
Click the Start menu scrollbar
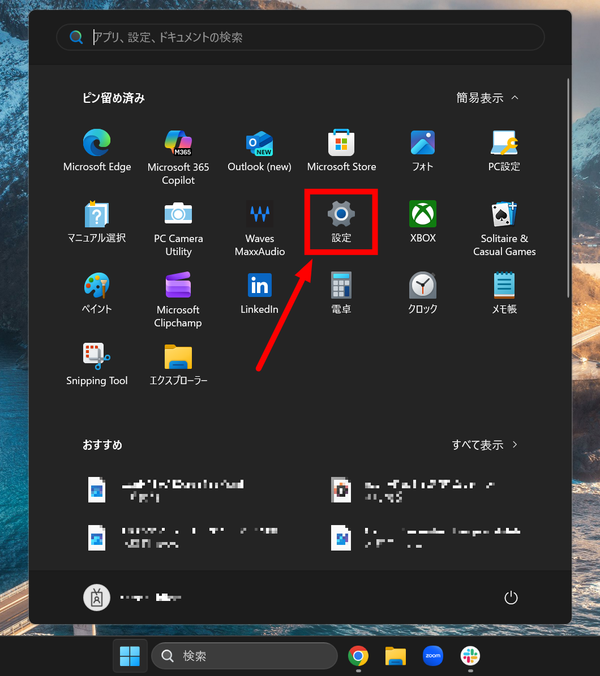tap(568, 188)
